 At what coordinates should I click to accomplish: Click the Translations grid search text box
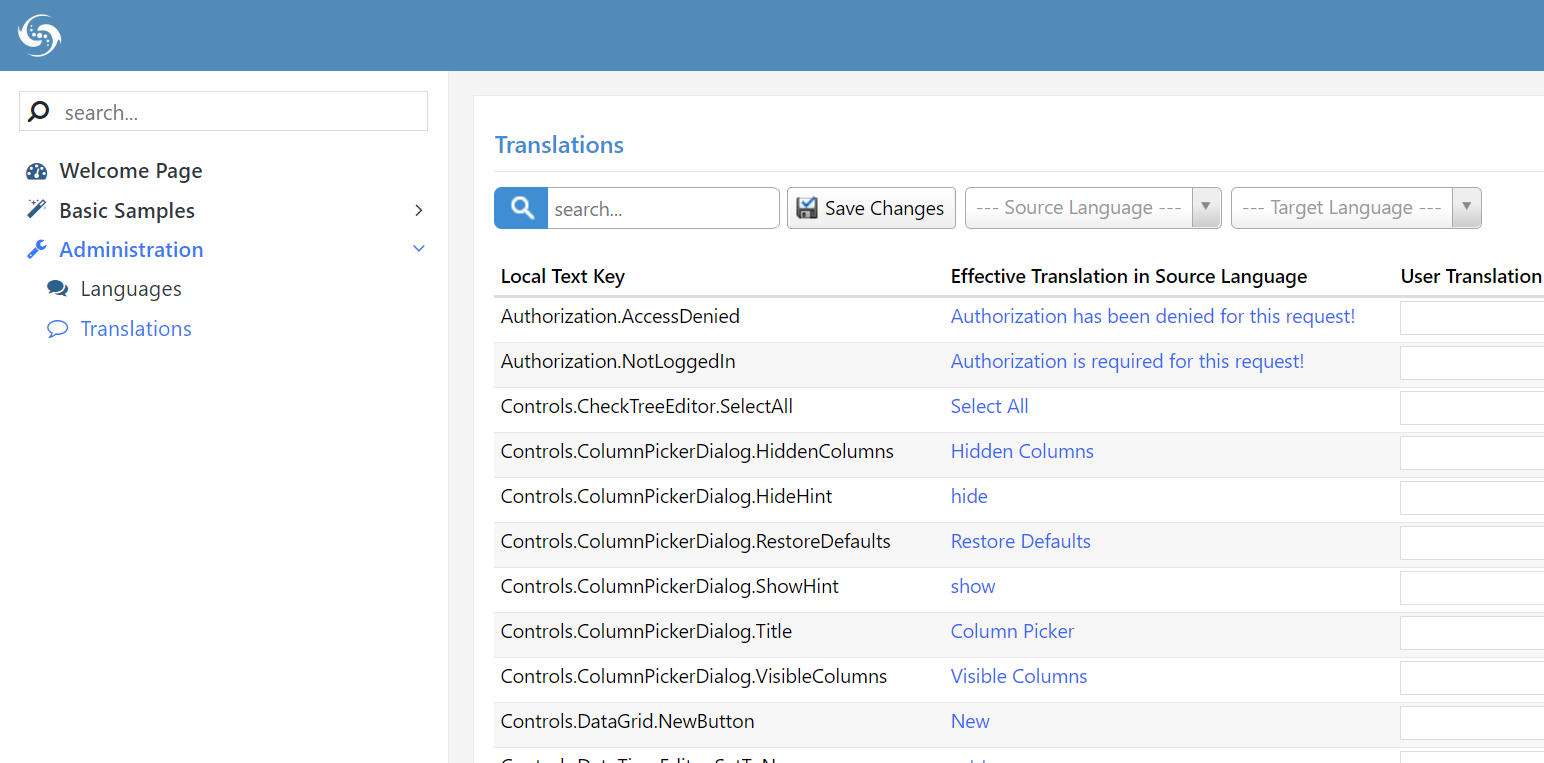(x=662, y=208)
